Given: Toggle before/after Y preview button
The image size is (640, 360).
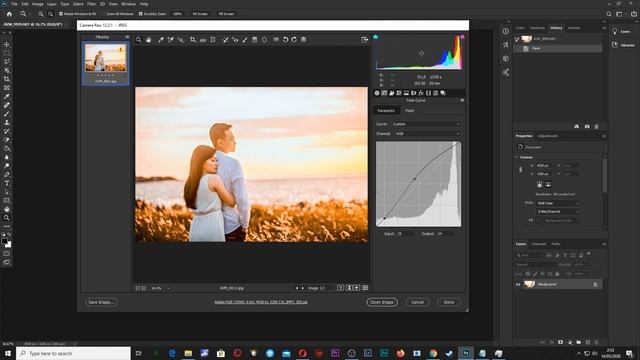Looking at the screenshot, I should tap(340, 288).
